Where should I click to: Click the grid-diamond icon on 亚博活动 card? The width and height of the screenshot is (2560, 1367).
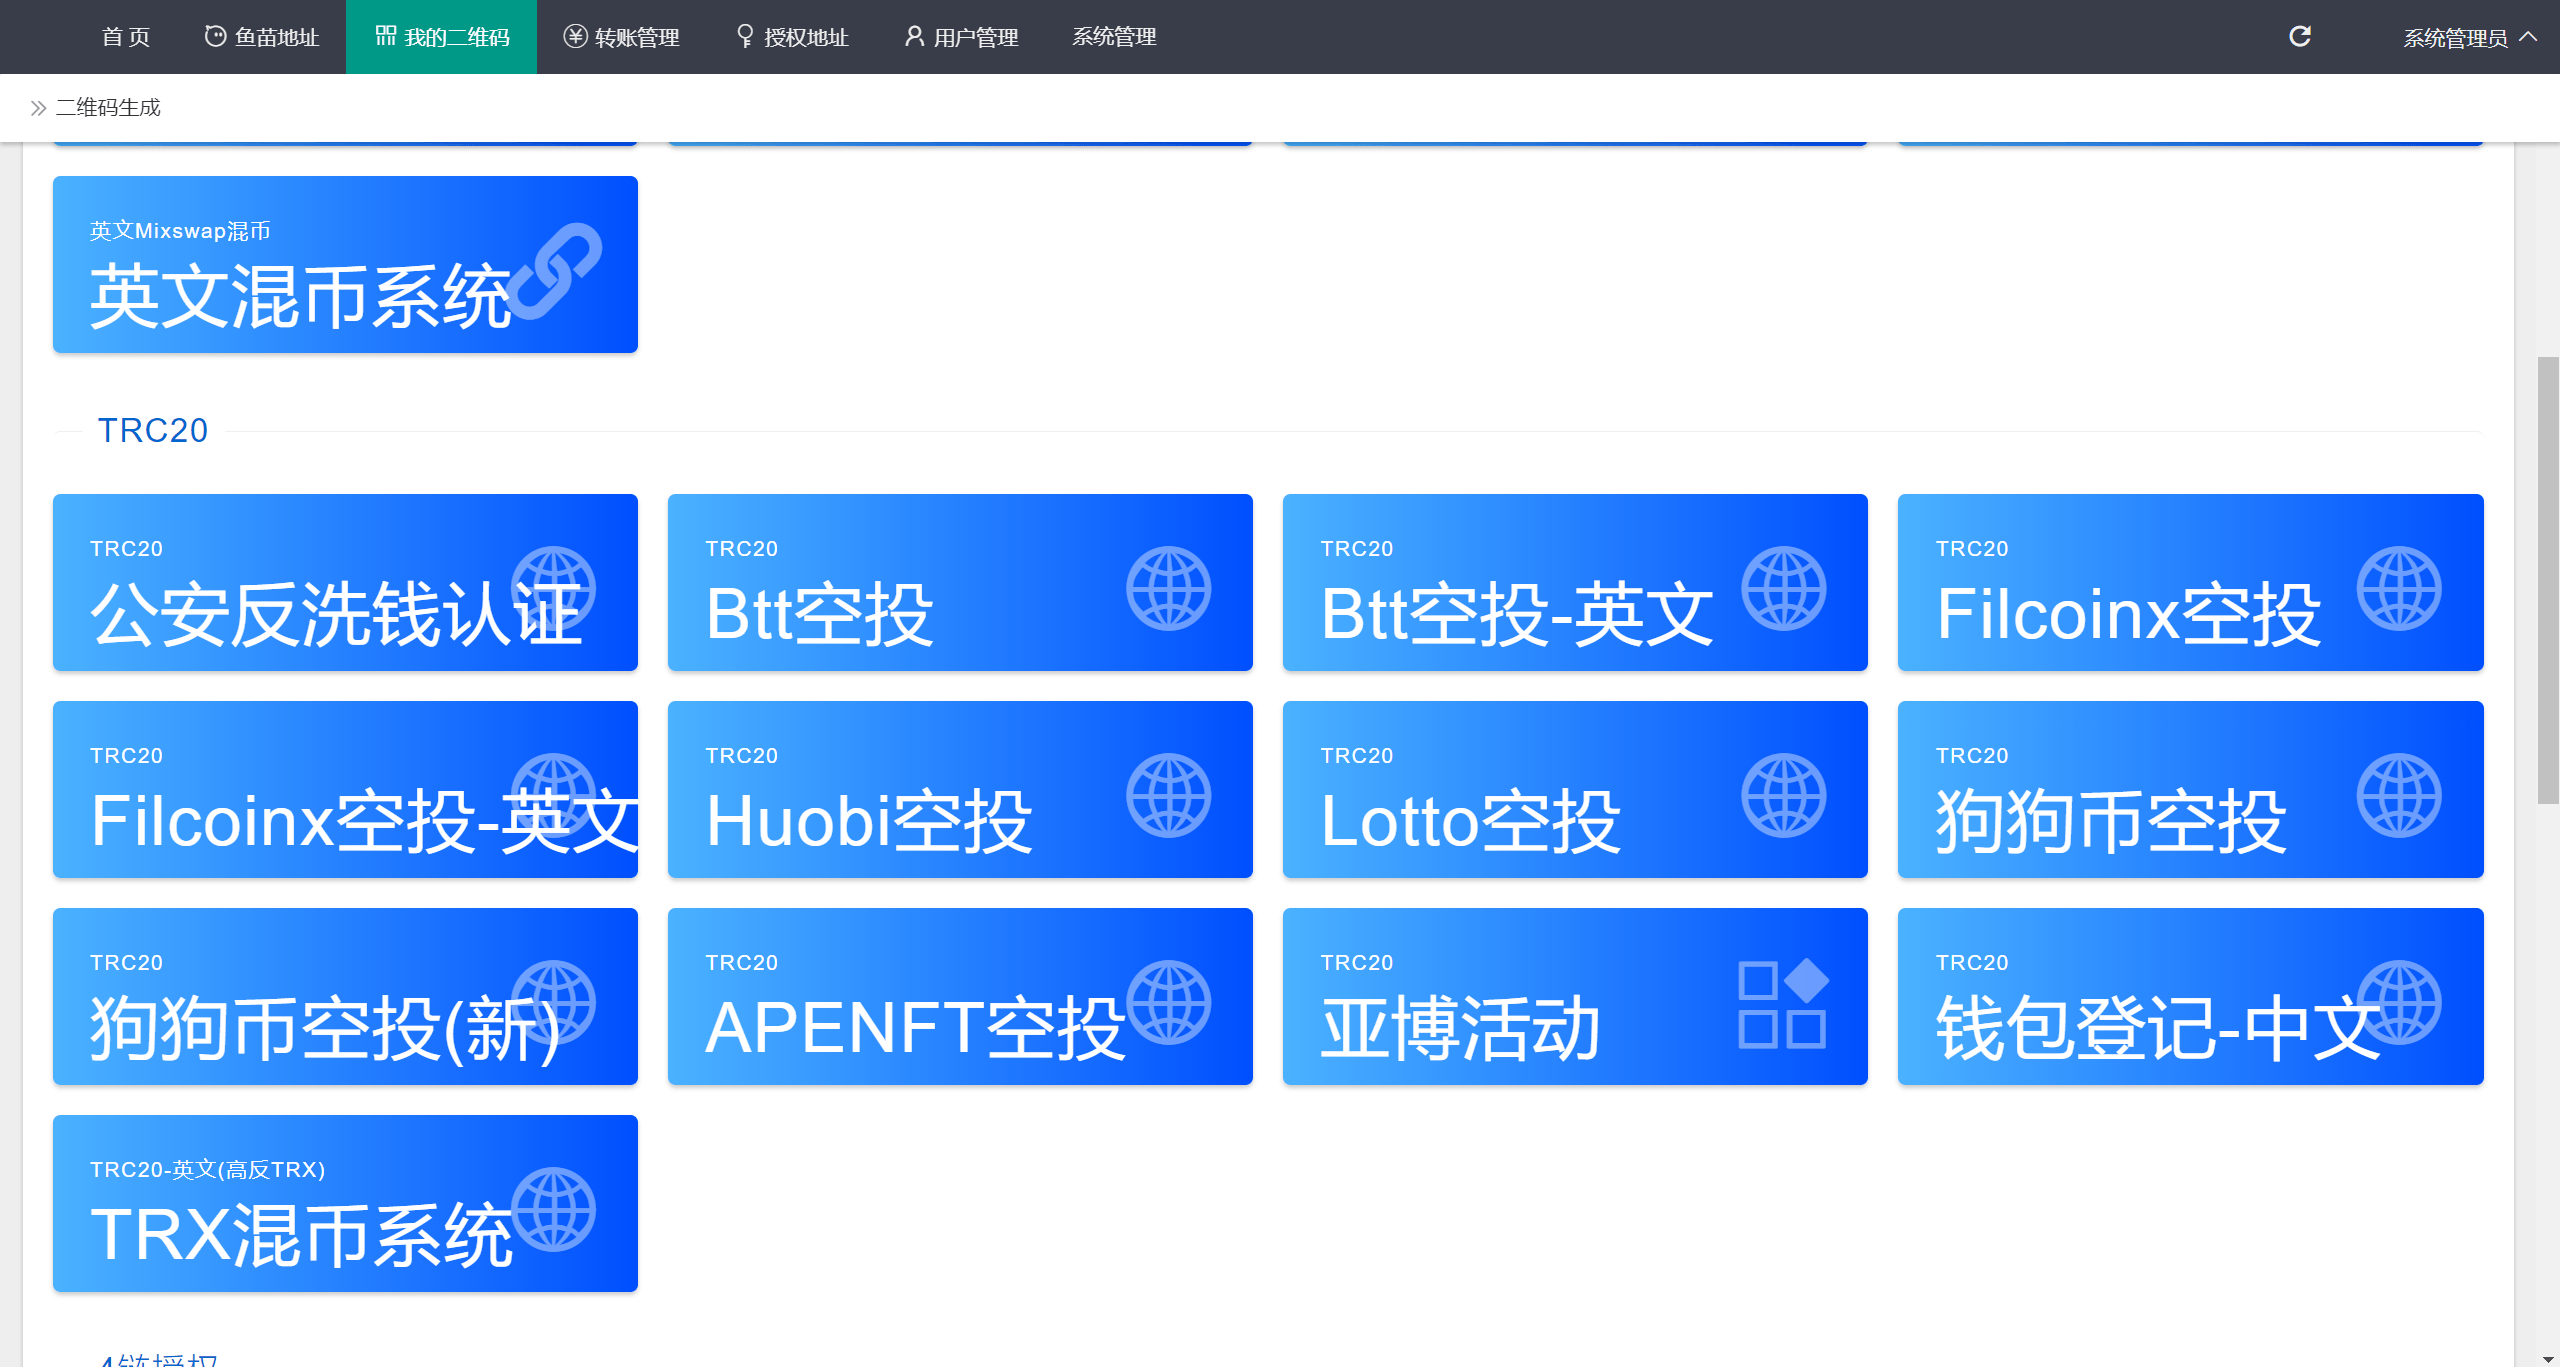(1782, 1004)
